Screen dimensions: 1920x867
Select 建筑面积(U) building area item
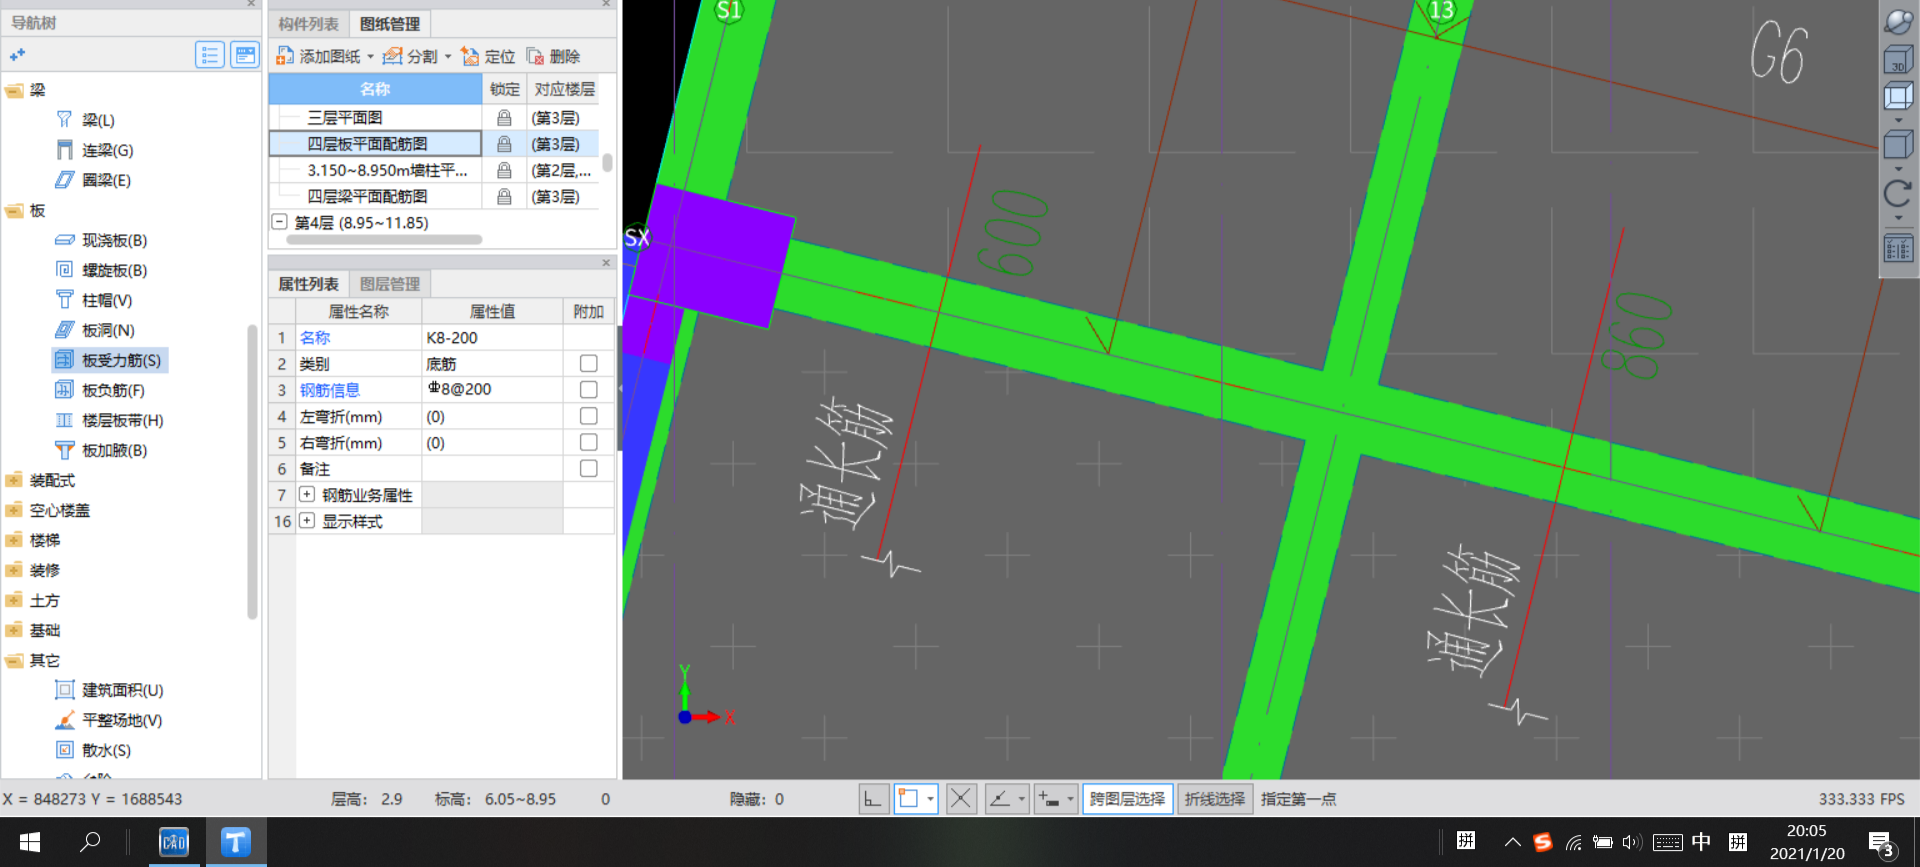point(109,690)
